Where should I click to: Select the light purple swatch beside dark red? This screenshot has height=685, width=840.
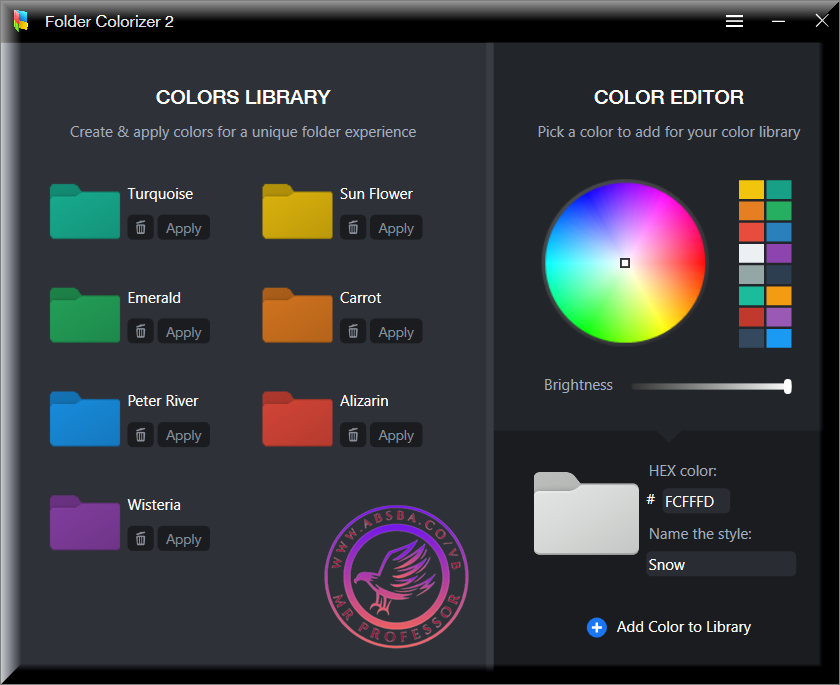[x=778, y=317]
